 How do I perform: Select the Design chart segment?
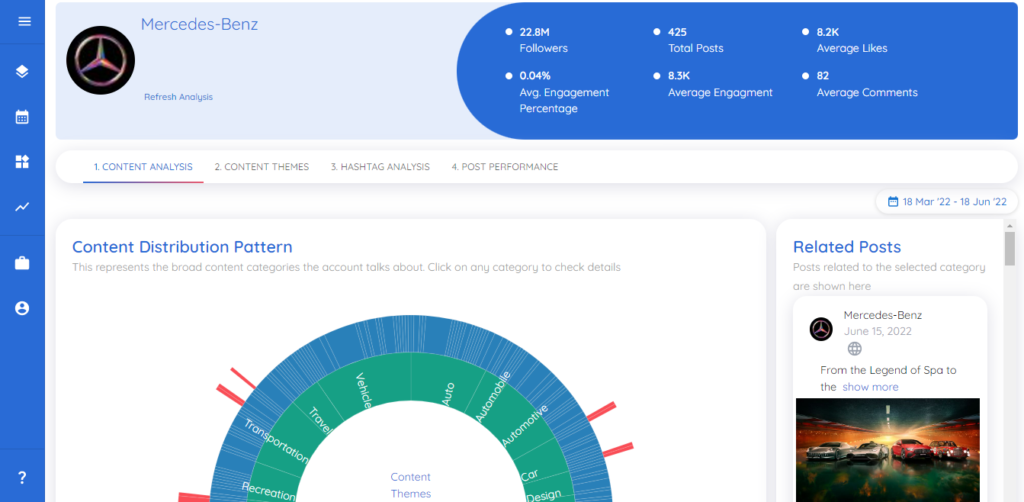tap(543, 496)
